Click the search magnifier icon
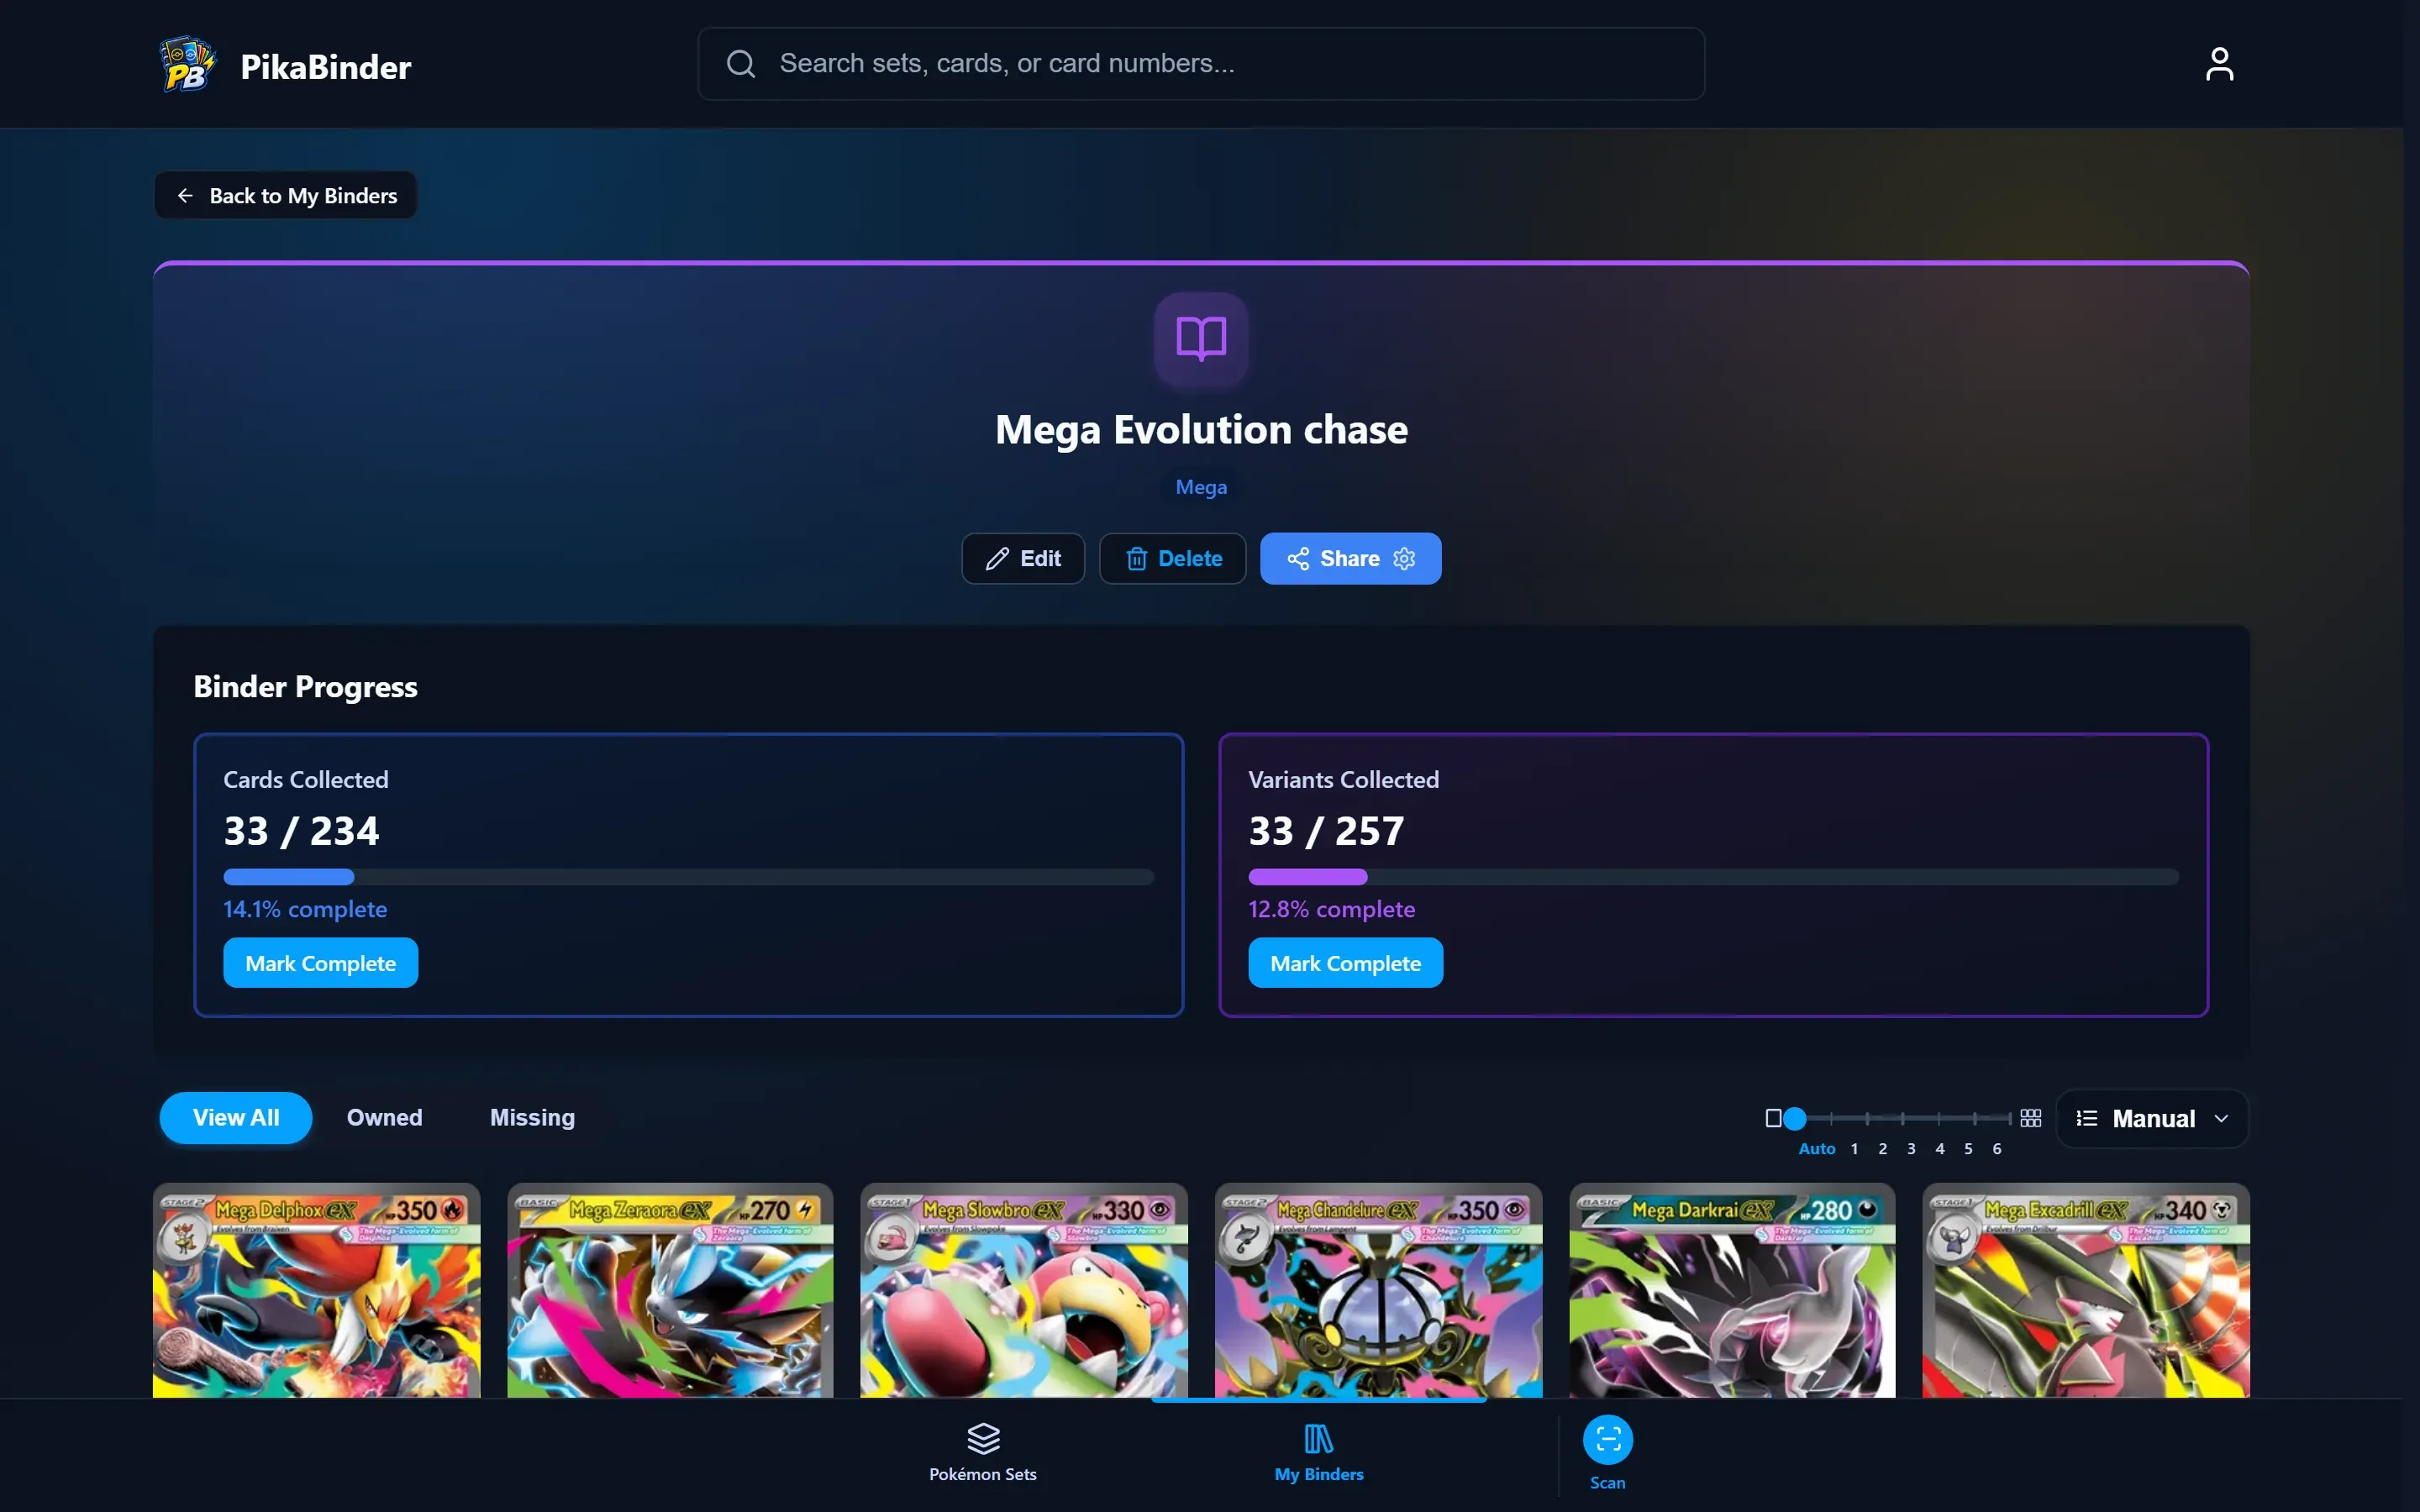Image resolution: width=2420 pixels, height=1512 pixels. click(x=741, y=64)
